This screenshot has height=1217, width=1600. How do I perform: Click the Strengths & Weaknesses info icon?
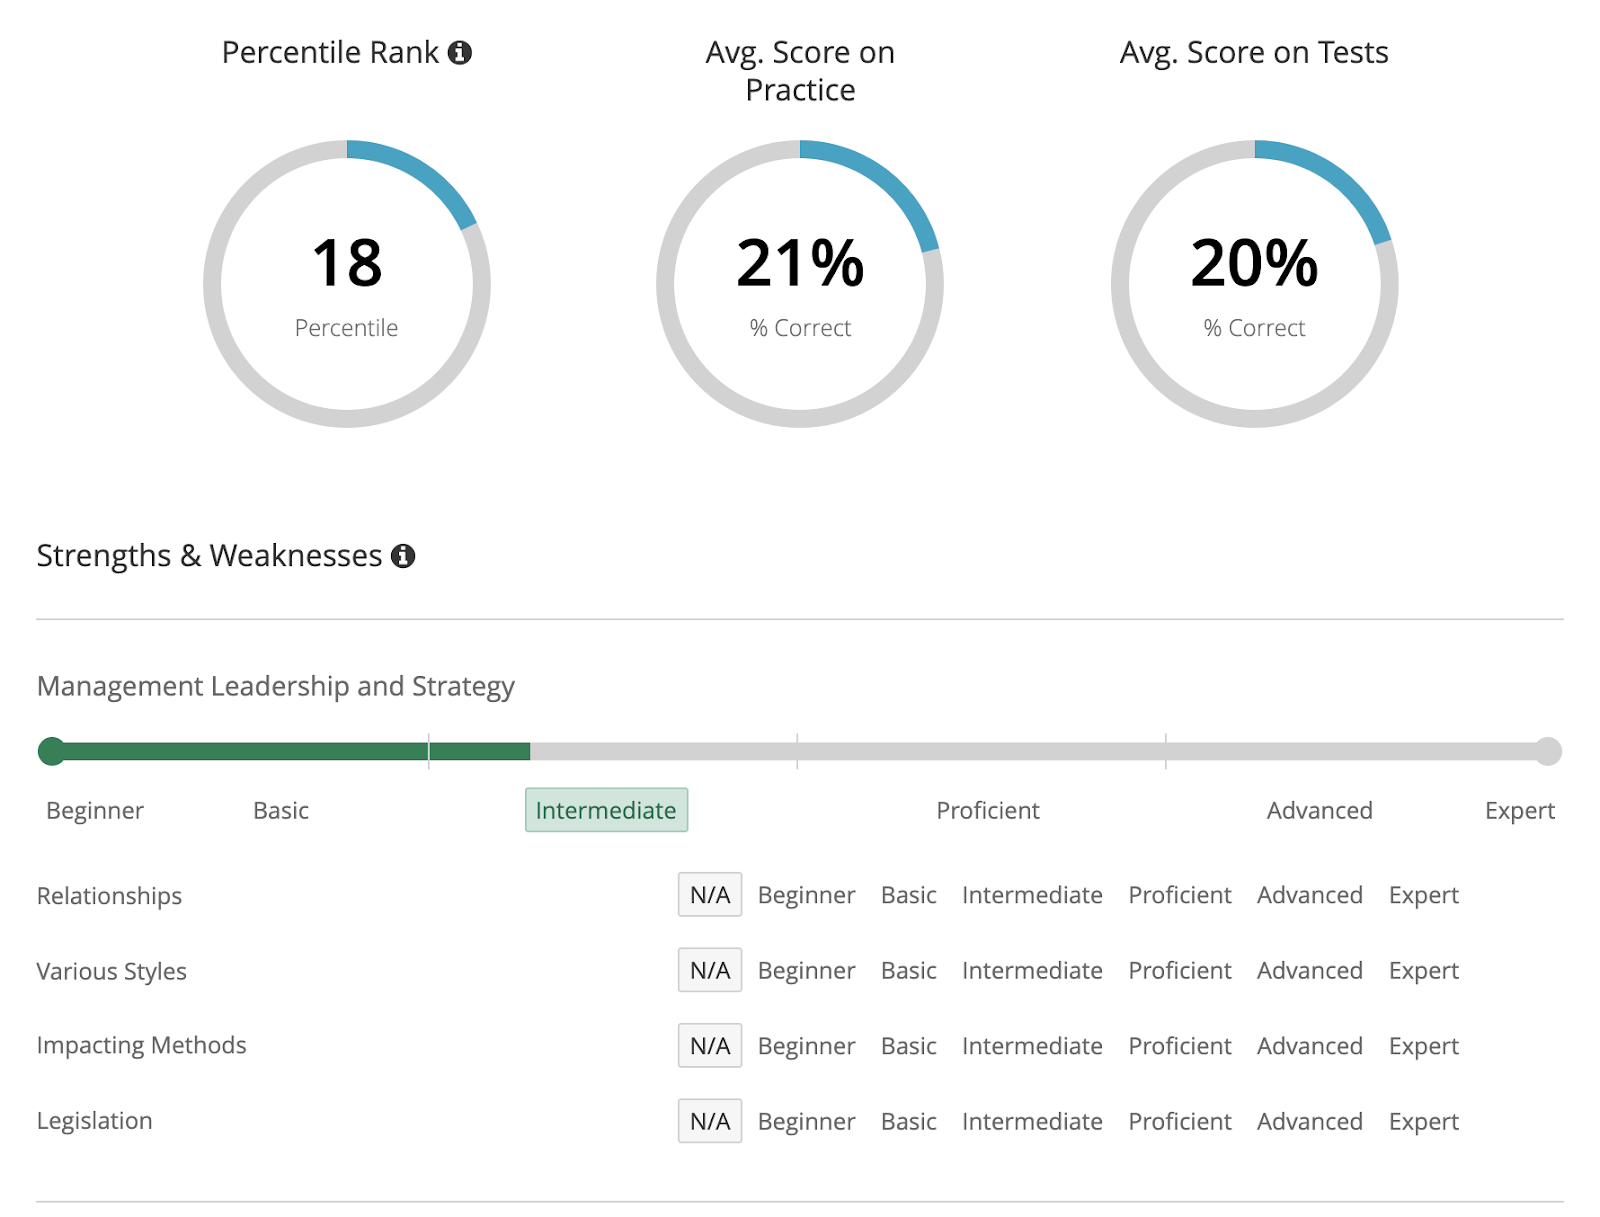point(403,556)
